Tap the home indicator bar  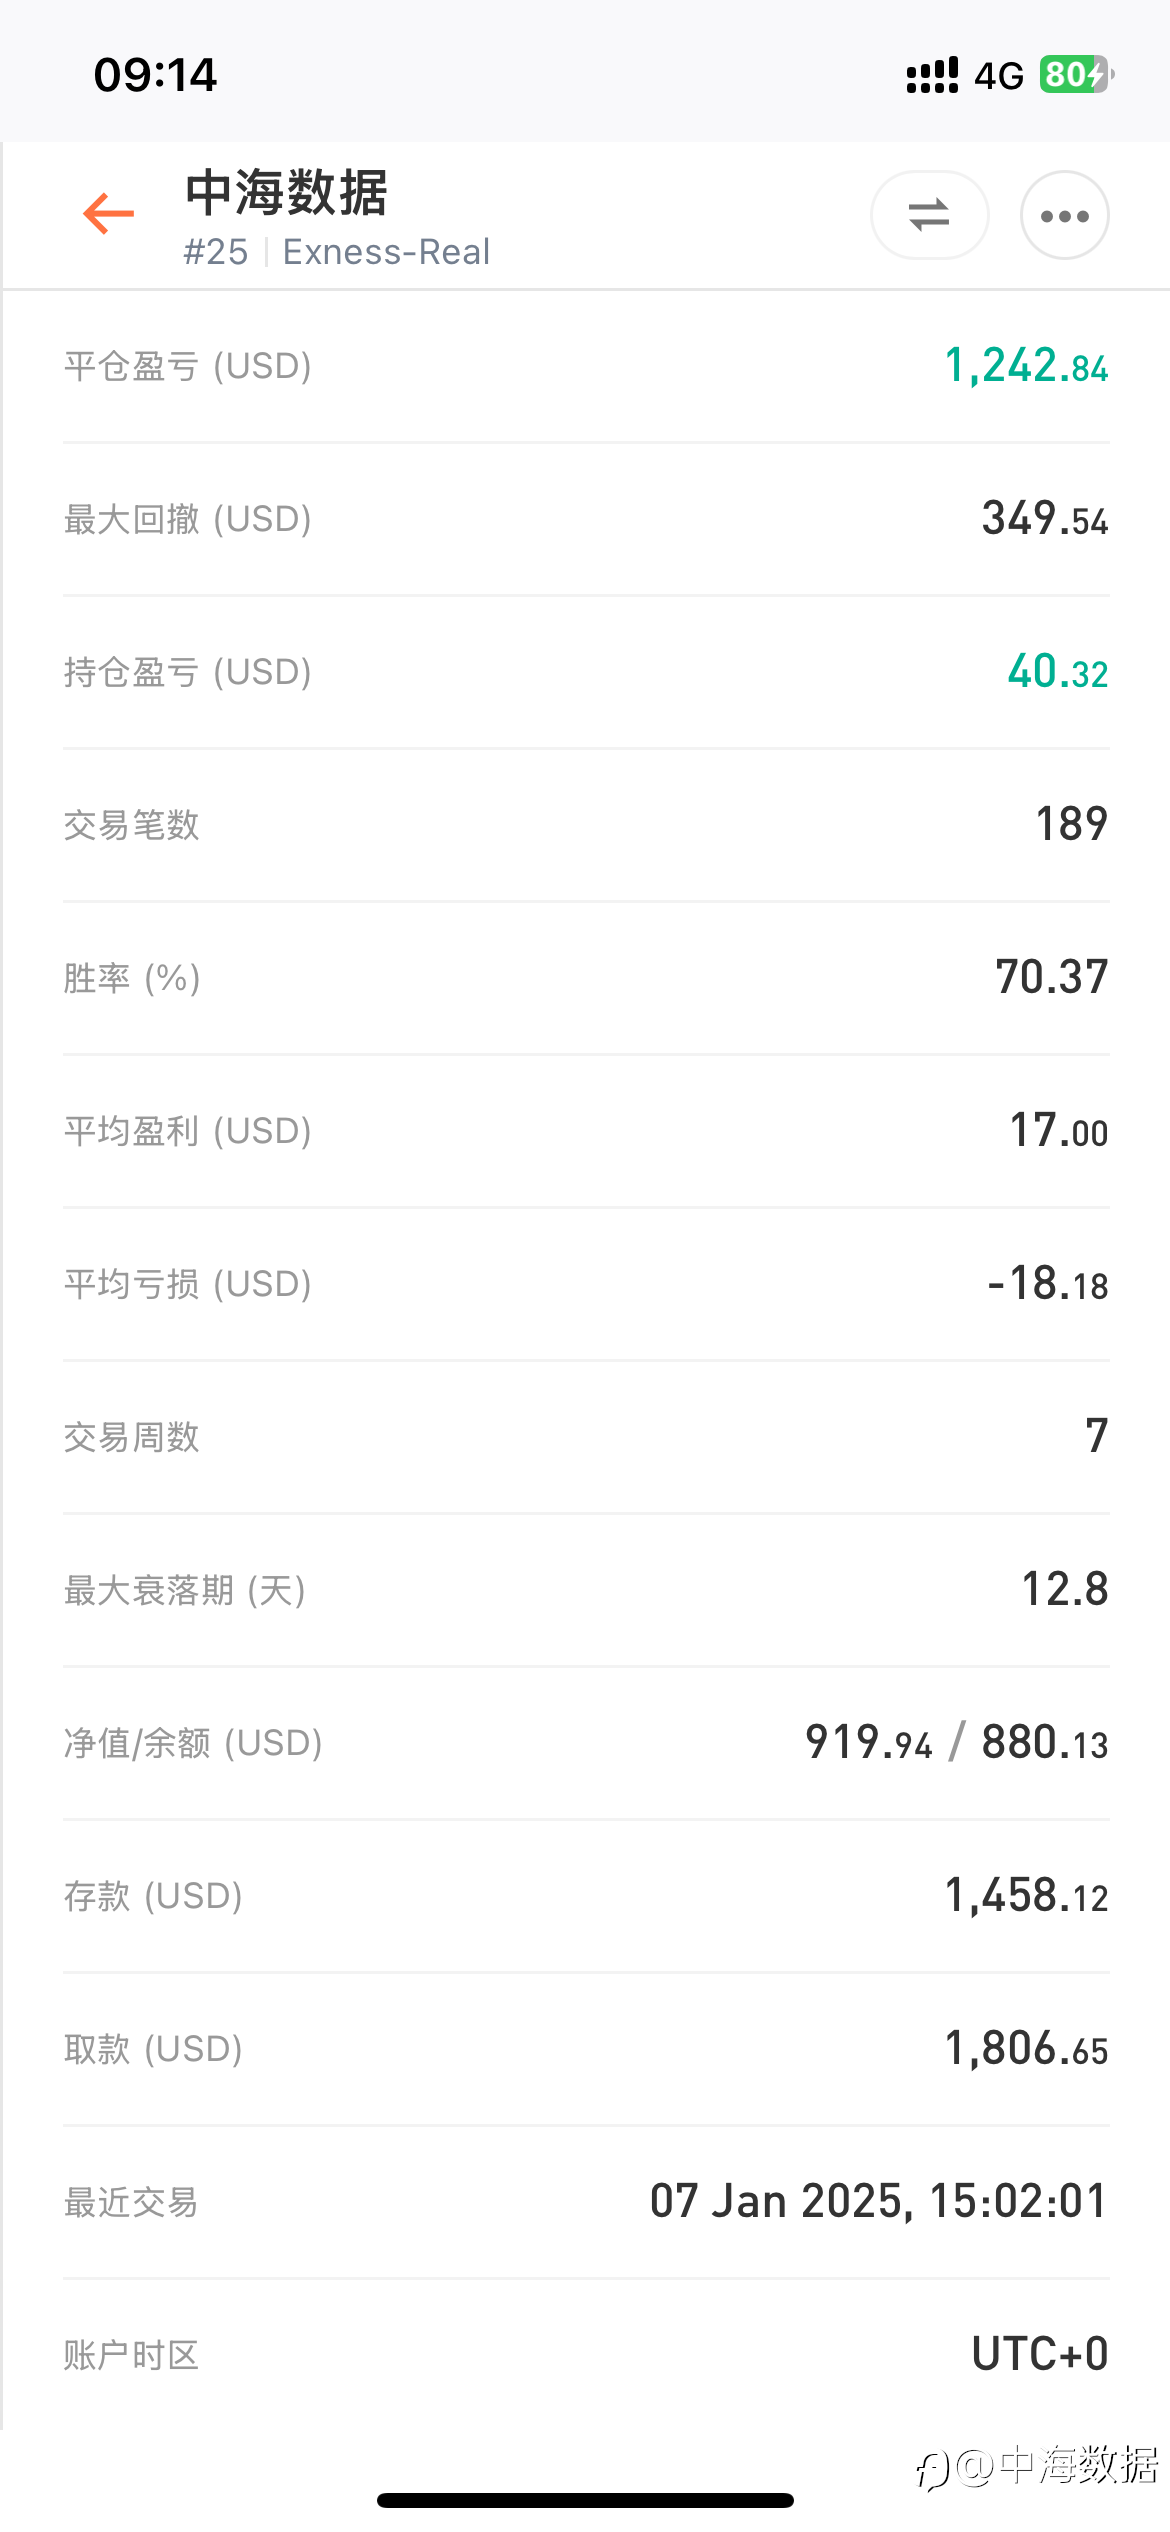tap(585, 2500)
